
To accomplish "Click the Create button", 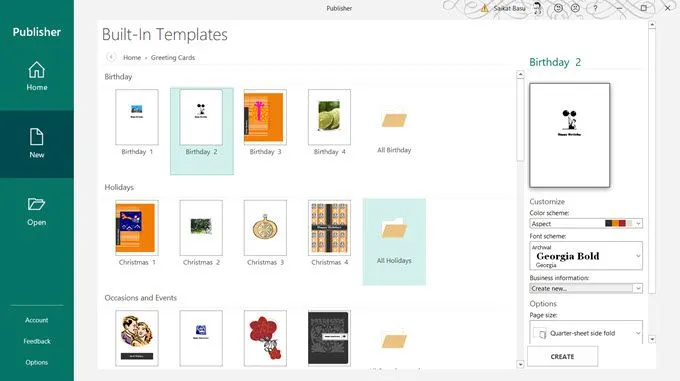I will (x=562, y=356).
